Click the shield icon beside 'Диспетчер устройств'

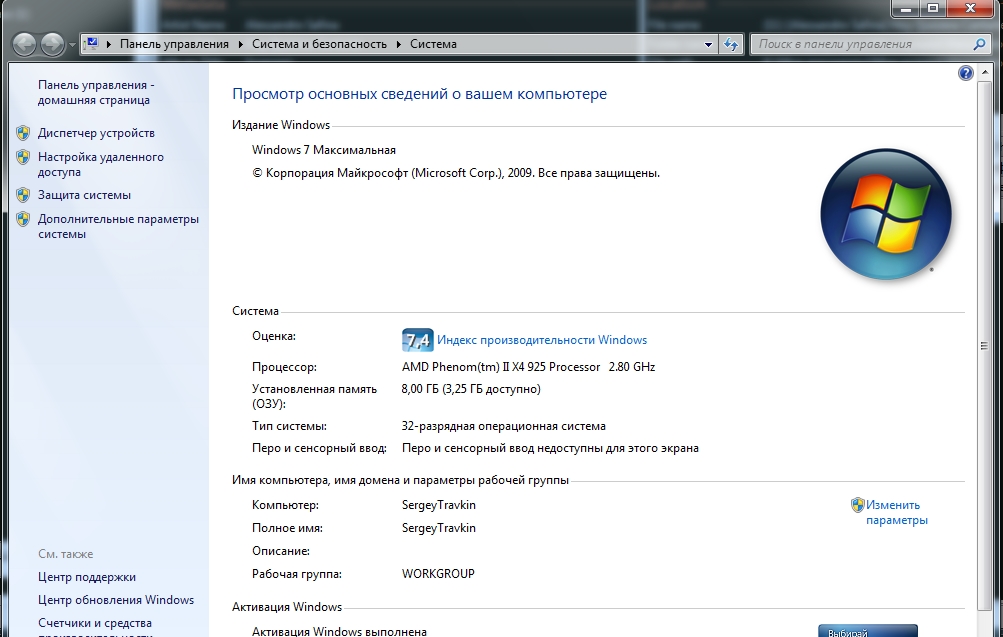click(23, 133)
